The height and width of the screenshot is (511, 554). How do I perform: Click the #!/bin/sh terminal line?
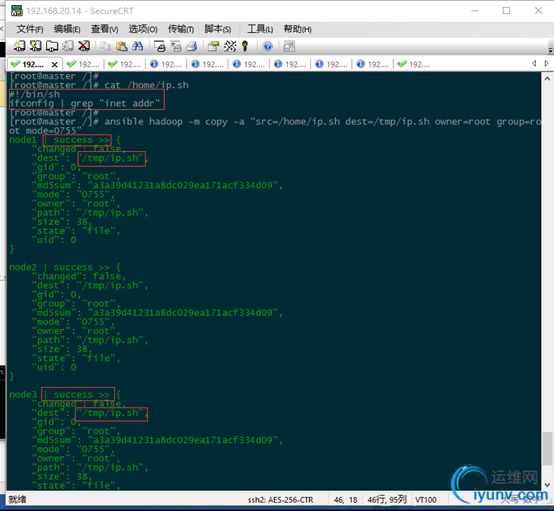click(x=35, y=94)
